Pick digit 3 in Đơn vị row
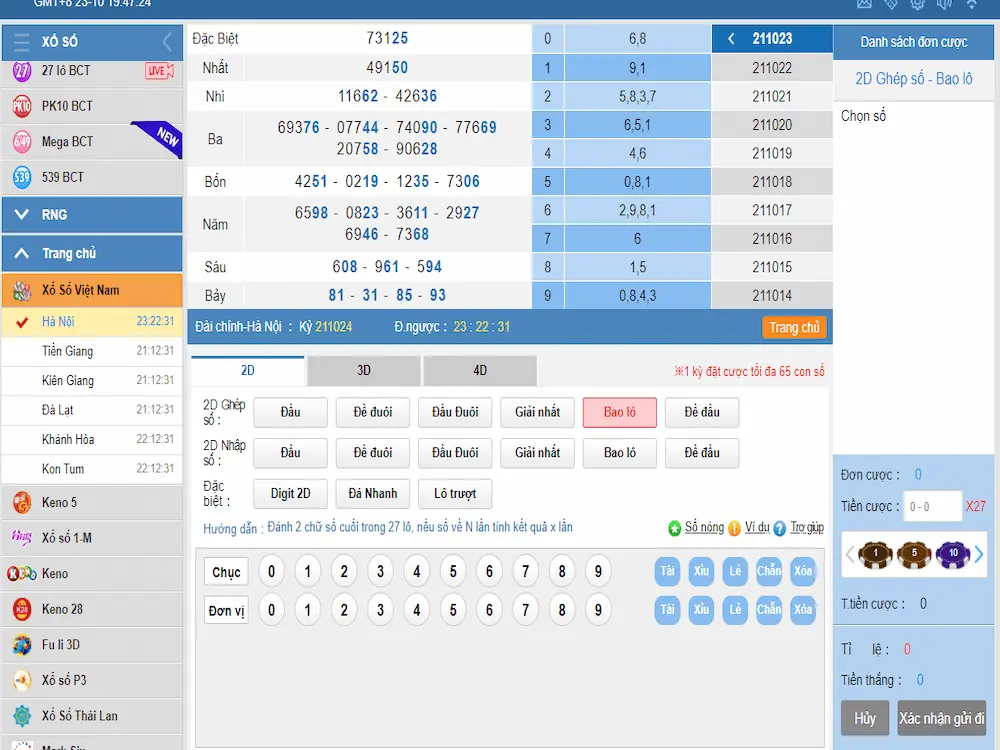 tap(380, 610)
